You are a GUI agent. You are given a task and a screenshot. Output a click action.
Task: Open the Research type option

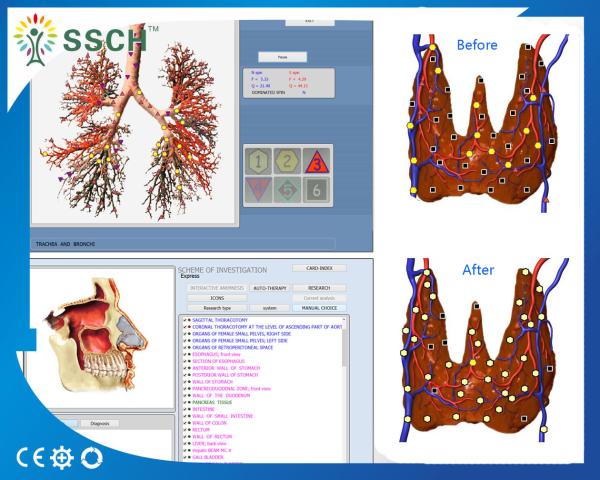click(x=217, y=308)
